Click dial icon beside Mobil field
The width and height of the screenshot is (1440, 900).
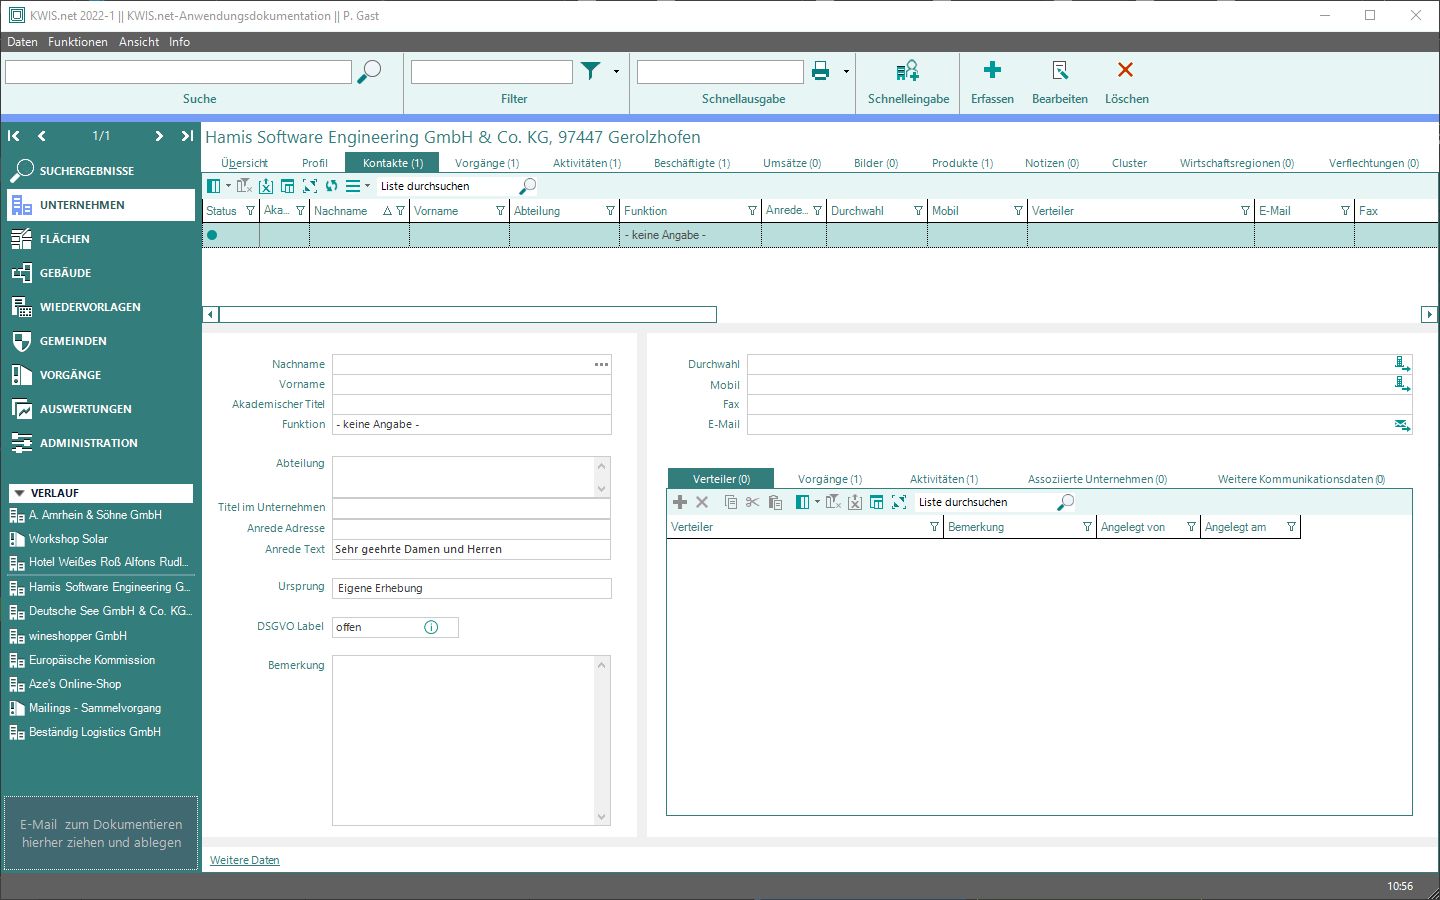[x=1402, y=384]
